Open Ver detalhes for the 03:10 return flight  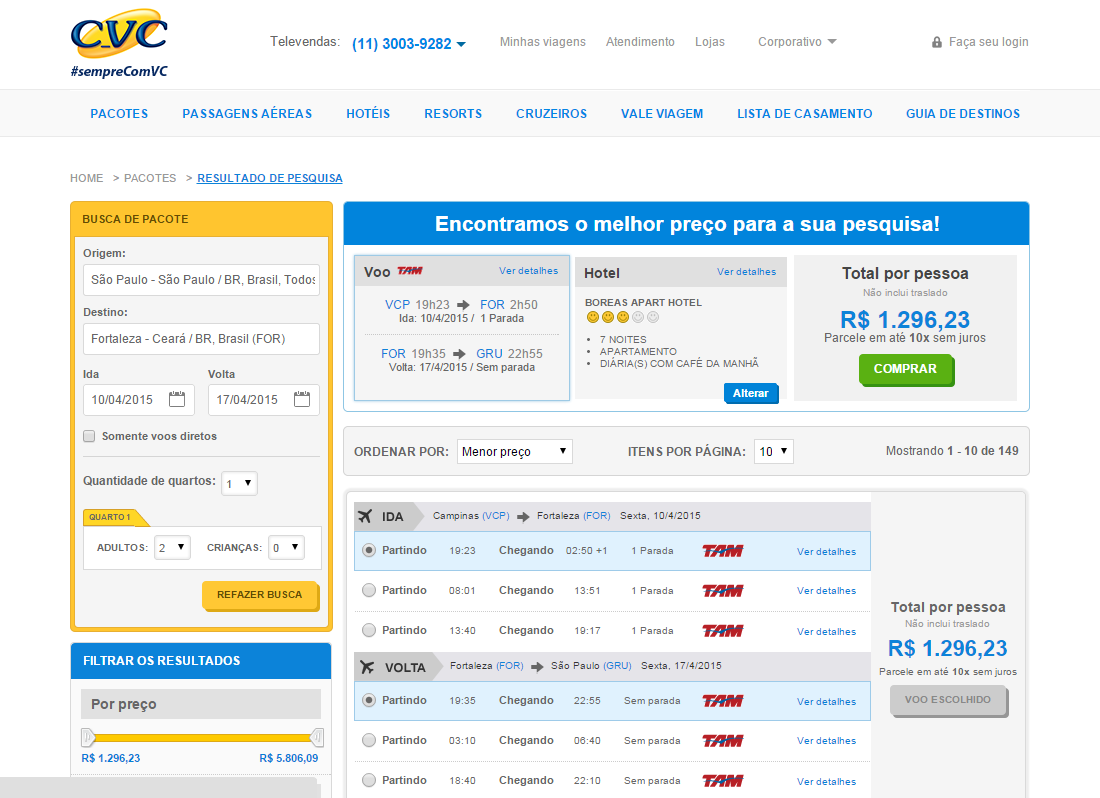(826, 741)
